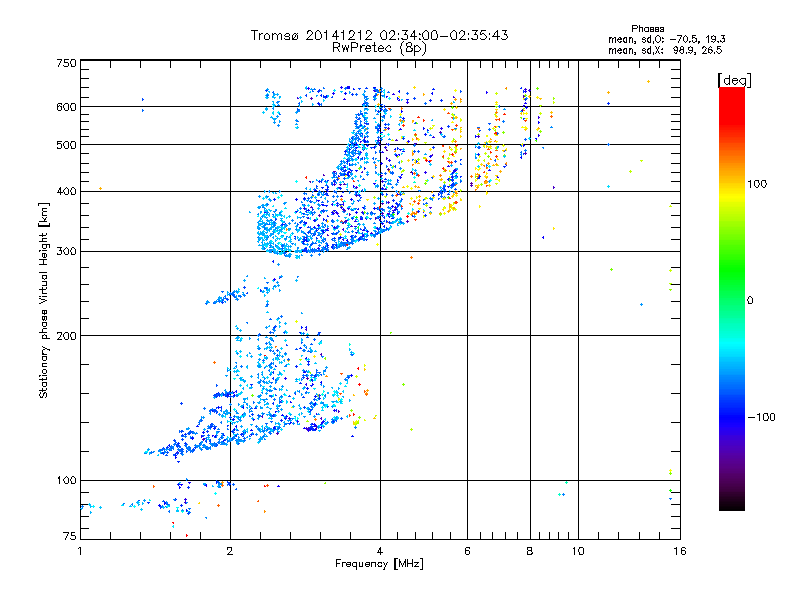Viewport: 800px width, 600px height.
Task: Click the x-axis tick label '10'
Action: click(x=578, y=551)
